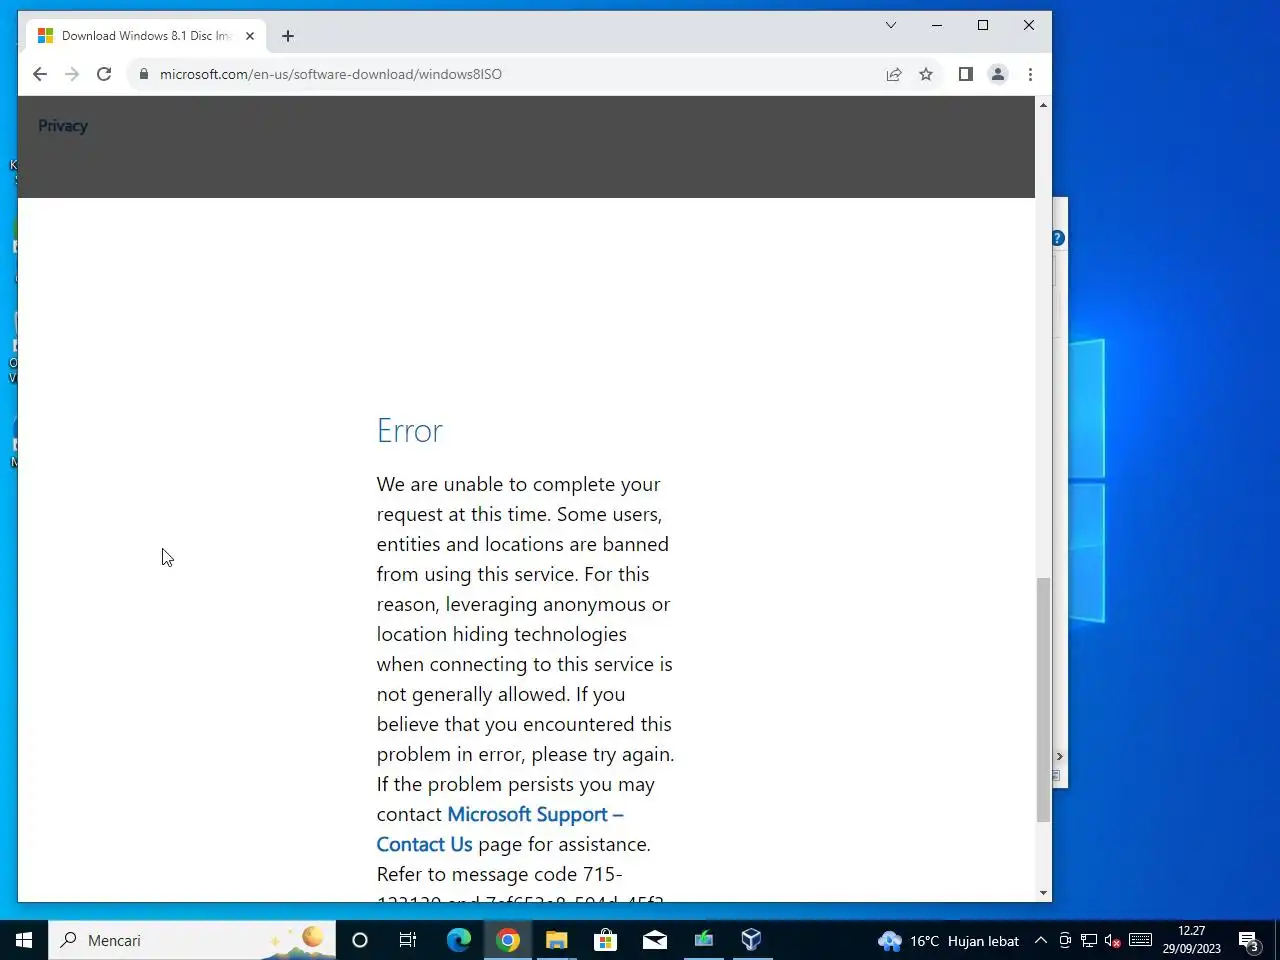Viewport: 1280px width, 960px height.
Task: Open Chrome's three-dot menu
Action: [x=1030, y=74]
